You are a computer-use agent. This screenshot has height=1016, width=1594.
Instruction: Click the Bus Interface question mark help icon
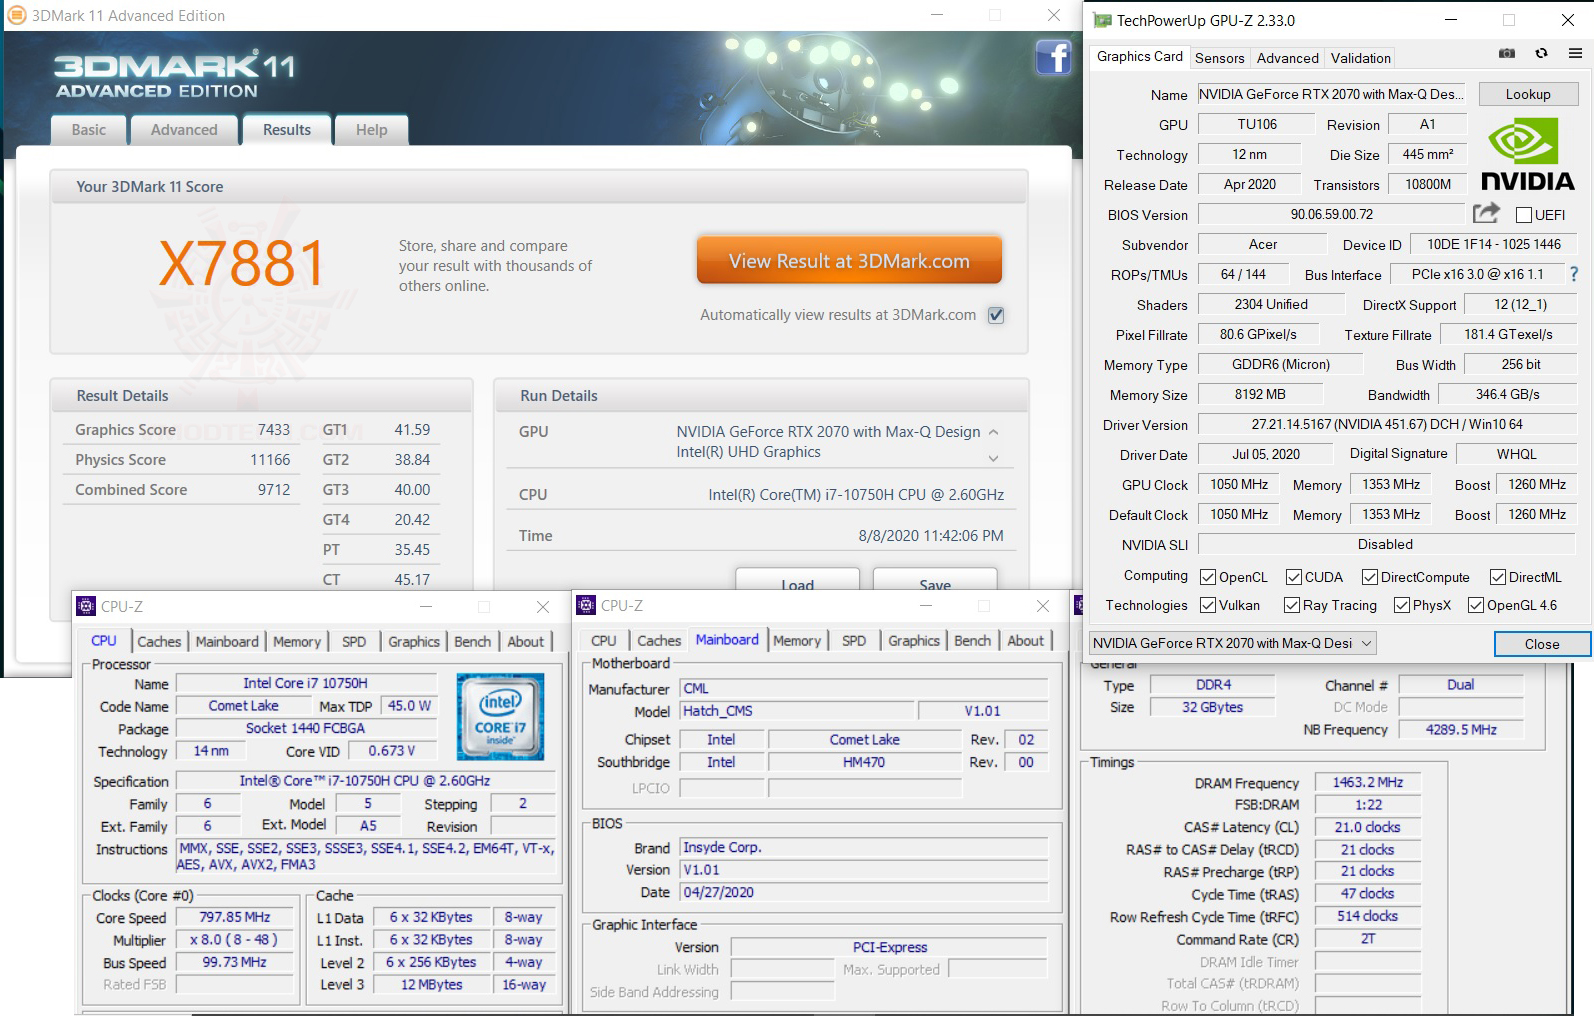point(1574,274)
